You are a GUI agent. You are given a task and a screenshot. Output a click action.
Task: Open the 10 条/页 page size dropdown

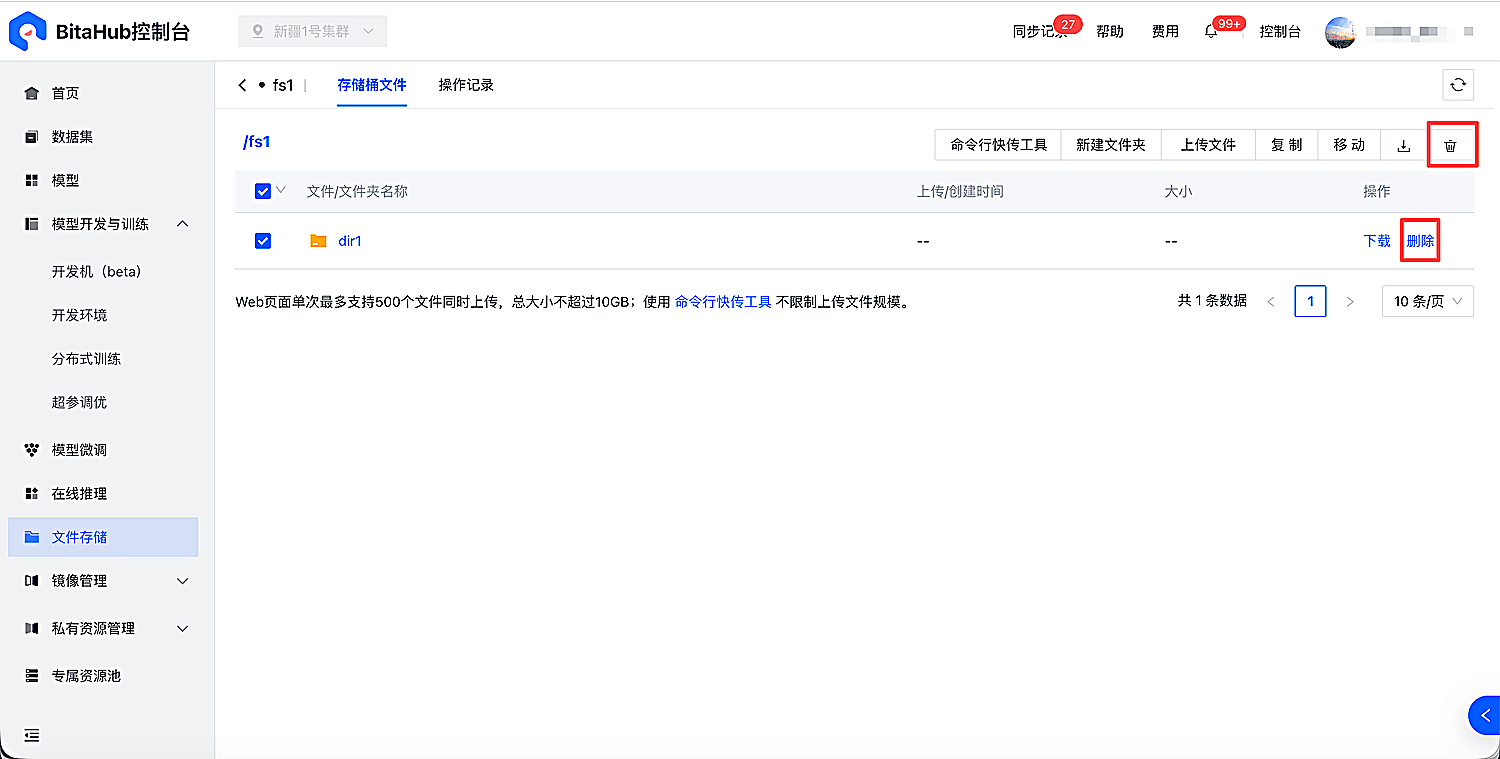click(1427, 301)
